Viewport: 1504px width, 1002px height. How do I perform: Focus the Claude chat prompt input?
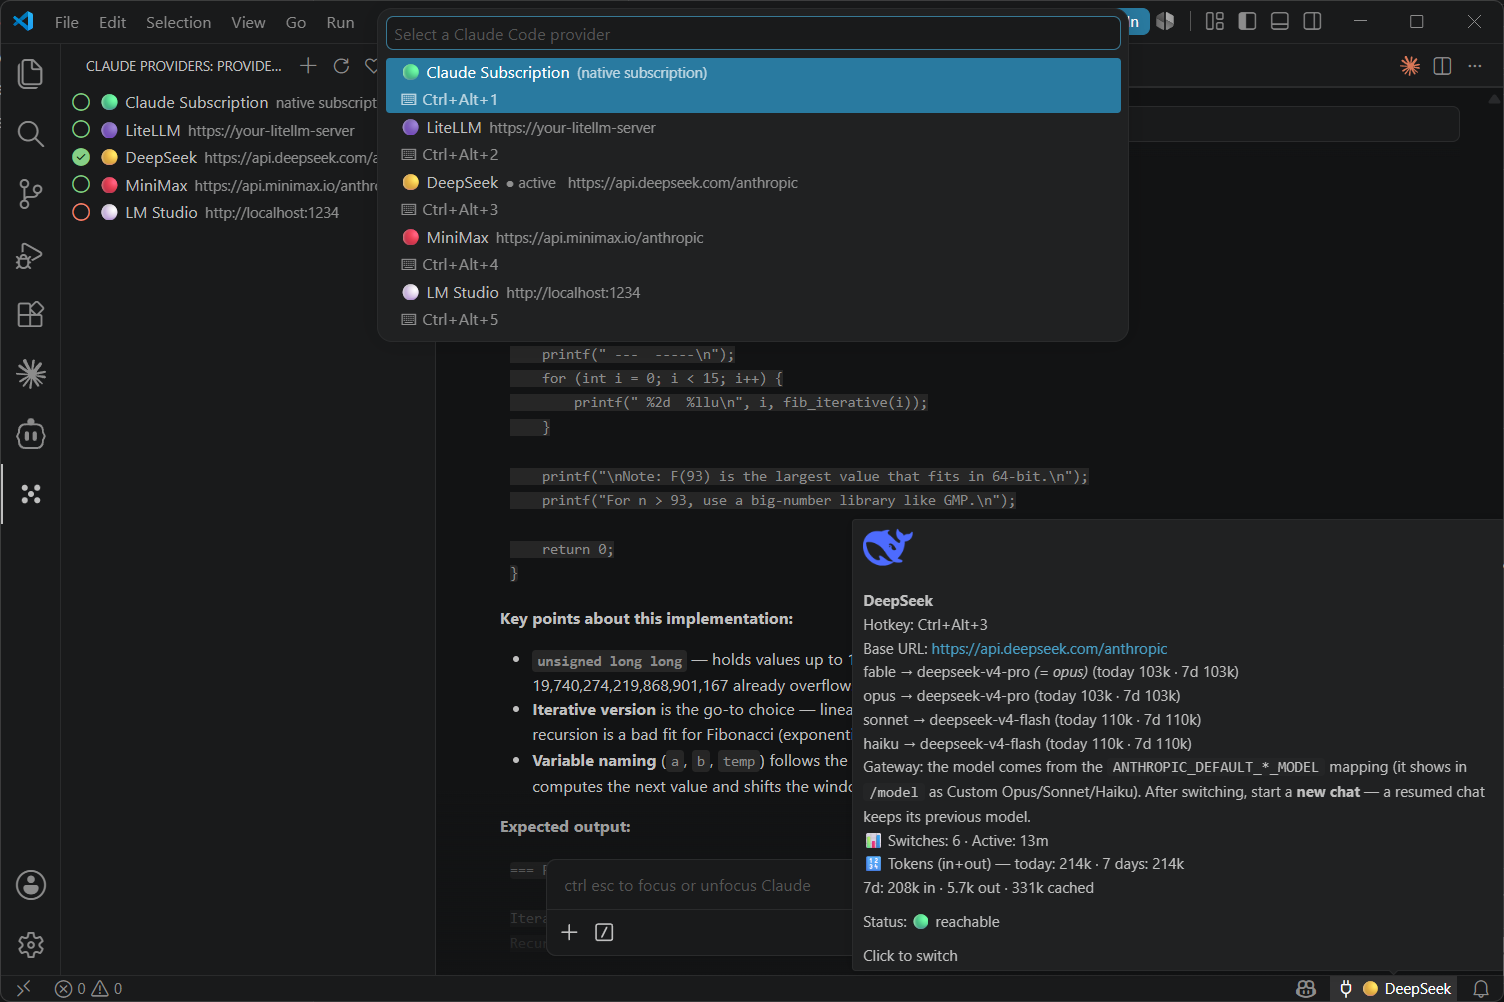(x=700, y=885)
